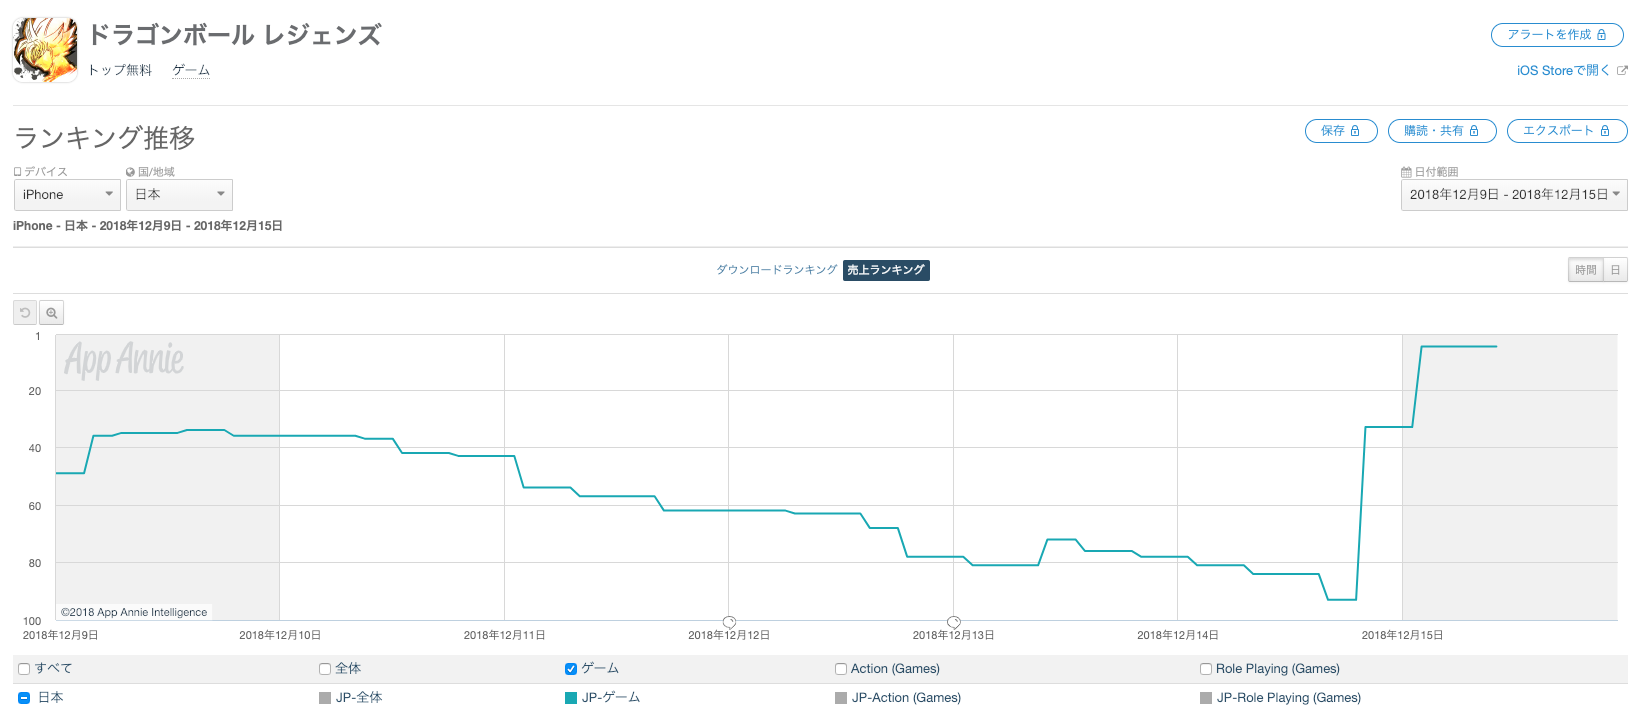Toggle the 日本 minus-box collapse icon
Viewport: 1633px width, 725px height.
click(24, 698)
